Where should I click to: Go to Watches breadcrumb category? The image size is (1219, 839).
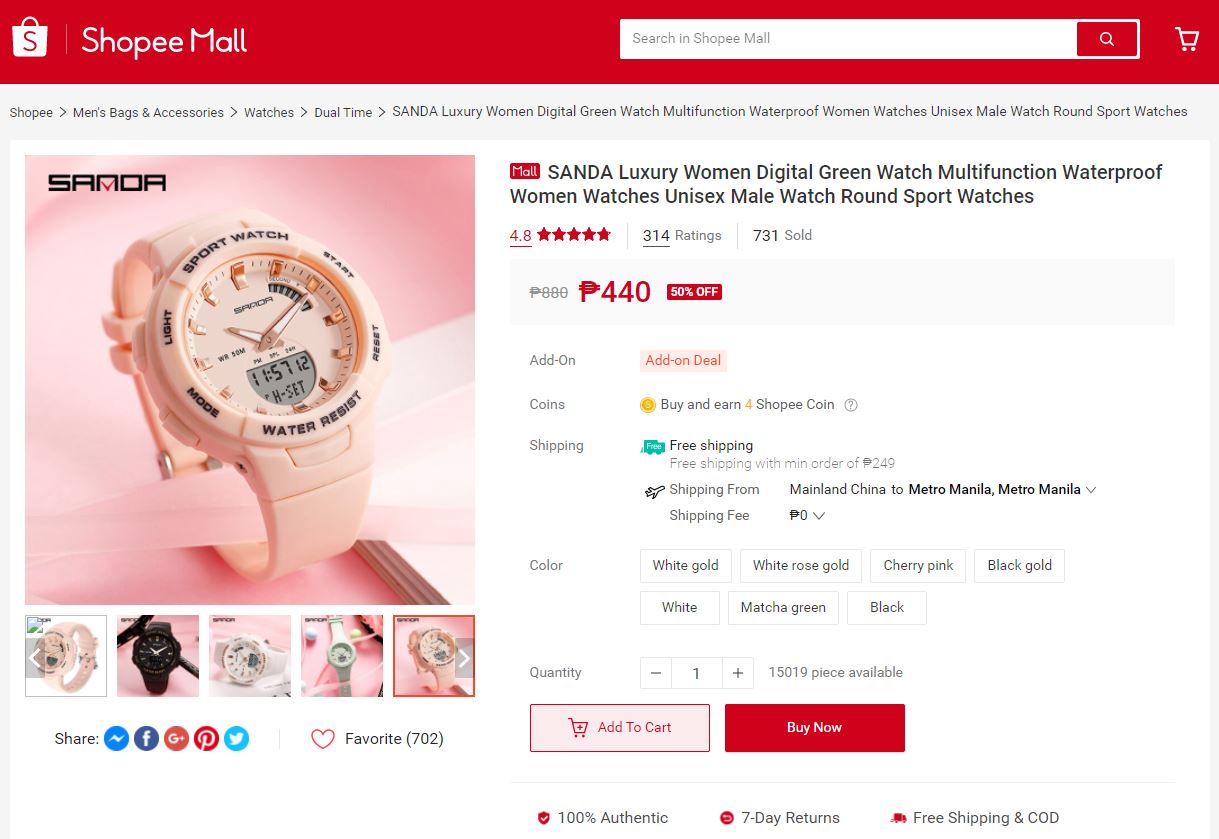[269, 112]
